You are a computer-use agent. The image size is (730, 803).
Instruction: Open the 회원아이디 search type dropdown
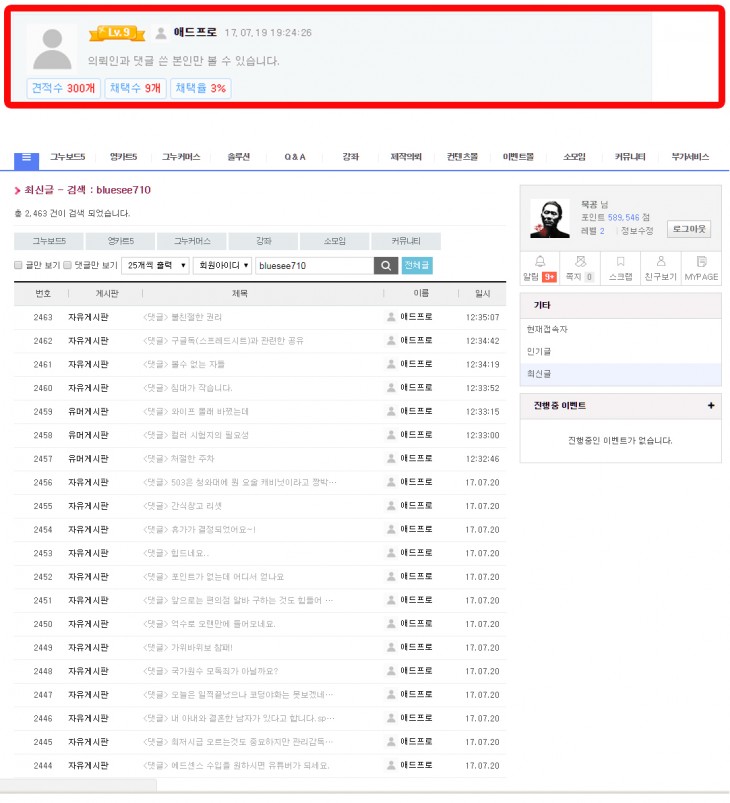click(222, 265)
